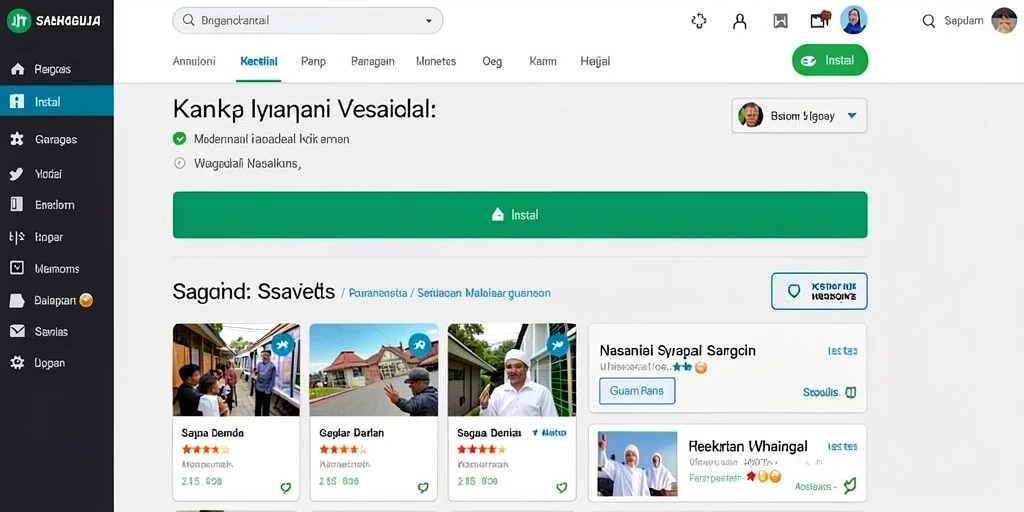Viewport: 1024px width, 512px height.
Task: Open the Oeg tab
Action: pos(492,61)
